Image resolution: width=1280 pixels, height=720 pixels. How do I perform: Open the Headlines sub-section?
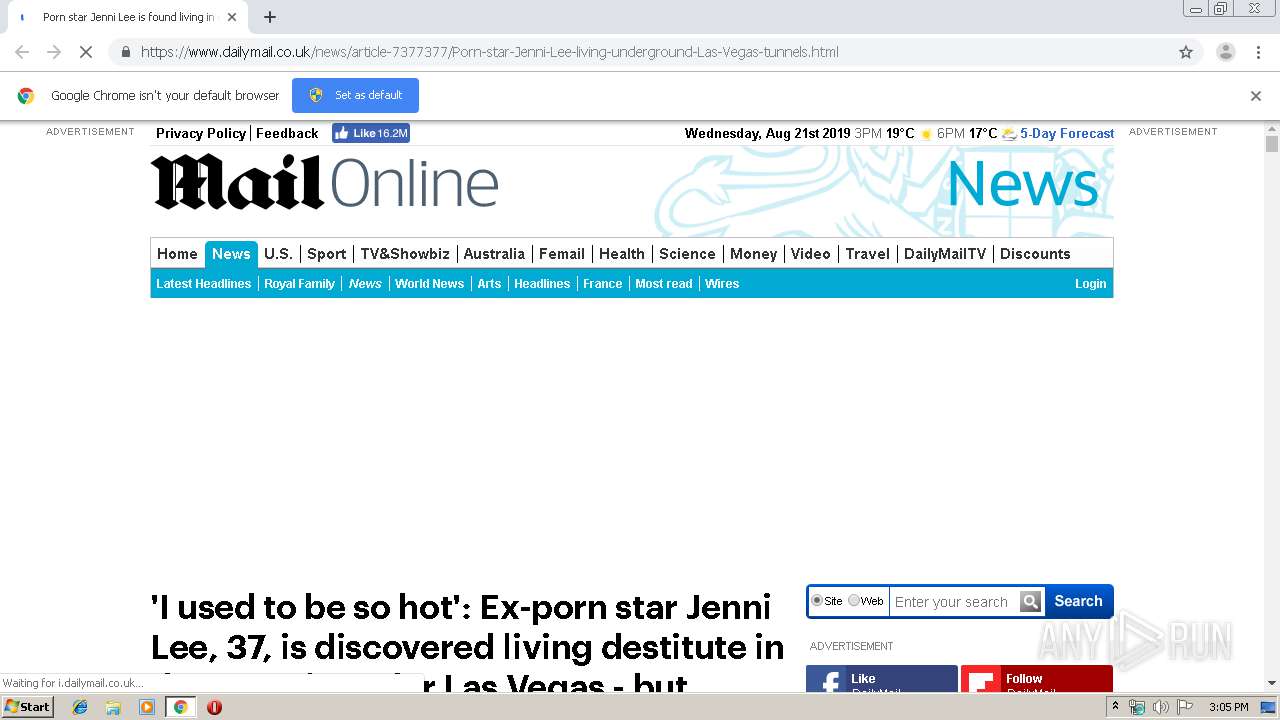pyautogui.click(x=542, y=284)
